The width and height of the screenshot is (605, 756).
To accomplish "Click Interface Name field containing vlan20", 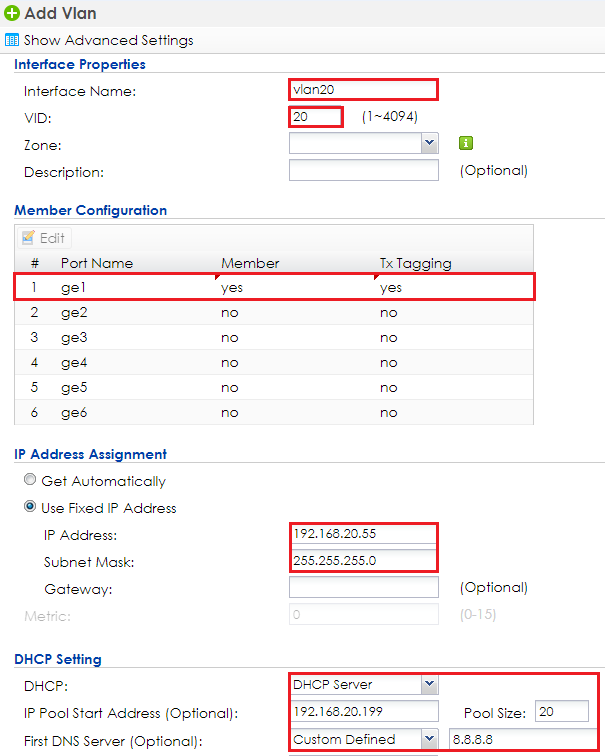I will coord(363,90).
